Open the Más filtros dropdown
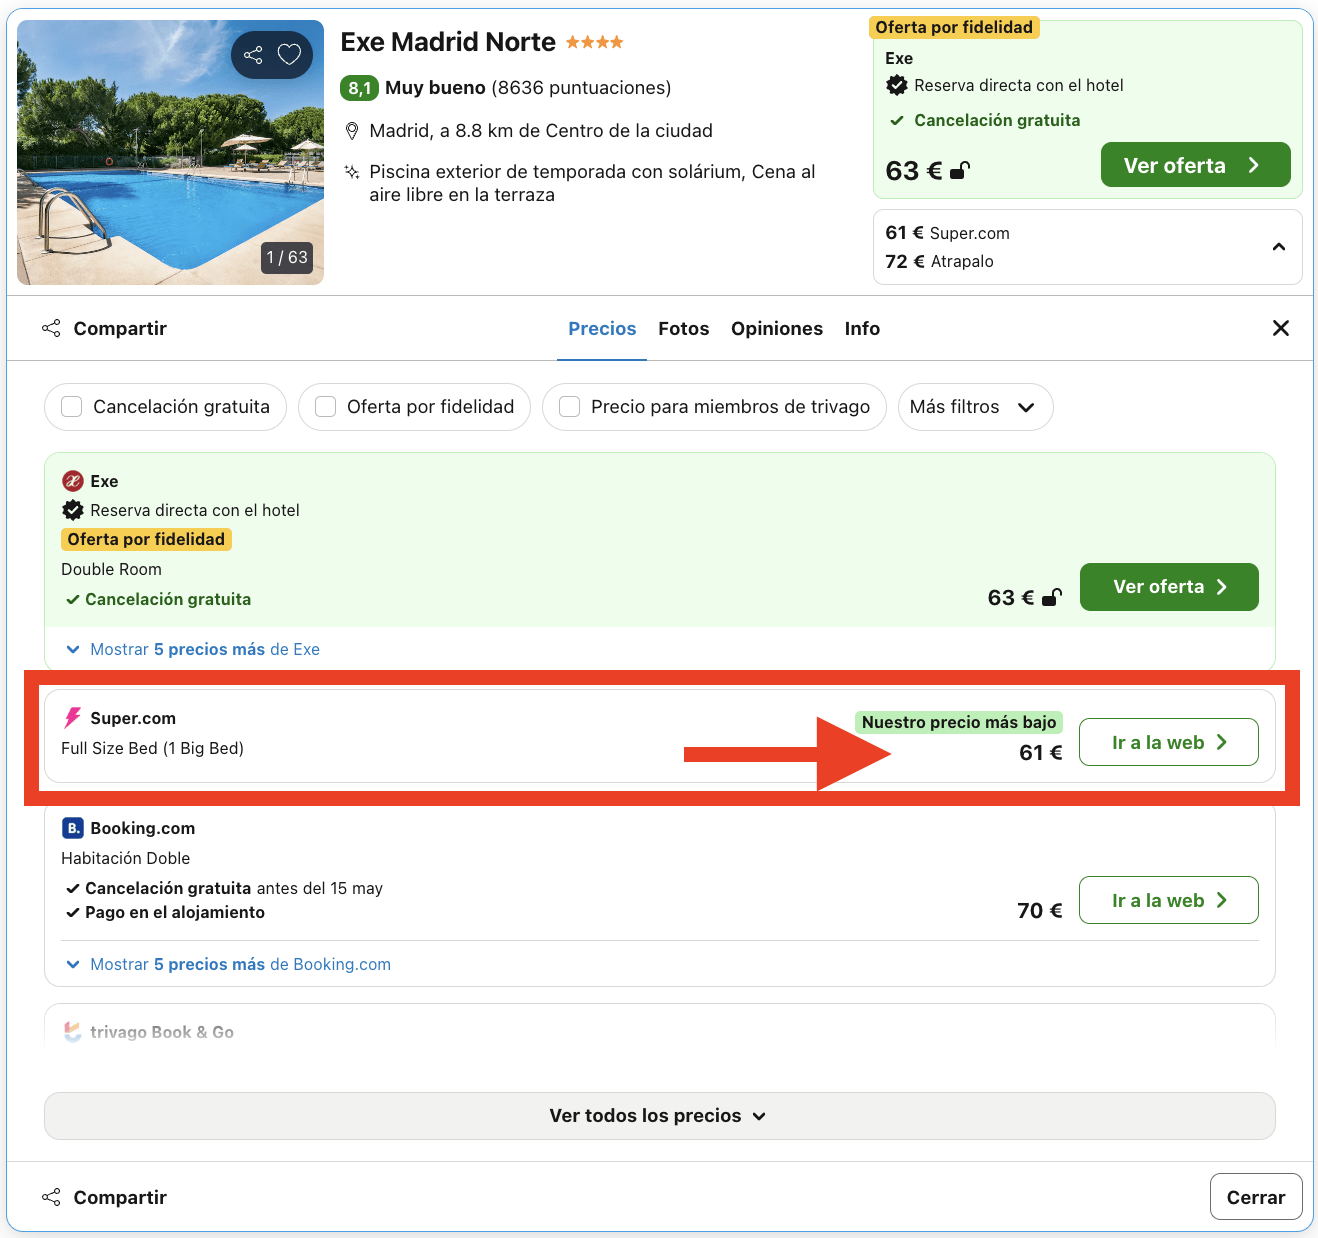 (975, 407)
